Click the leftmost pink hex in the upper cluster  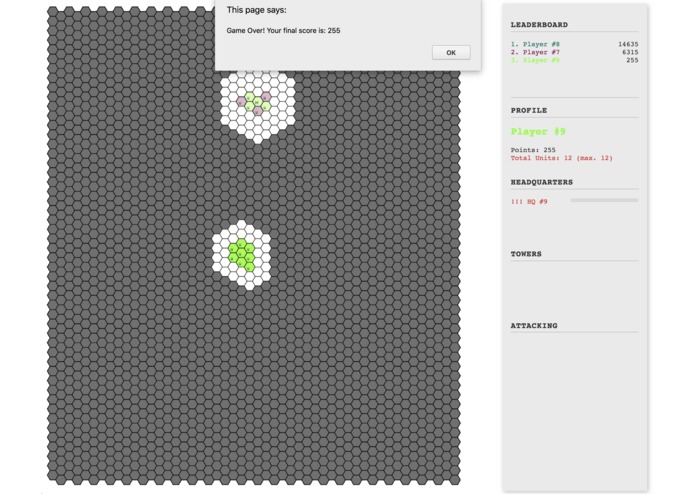click(x=242, y=101)
